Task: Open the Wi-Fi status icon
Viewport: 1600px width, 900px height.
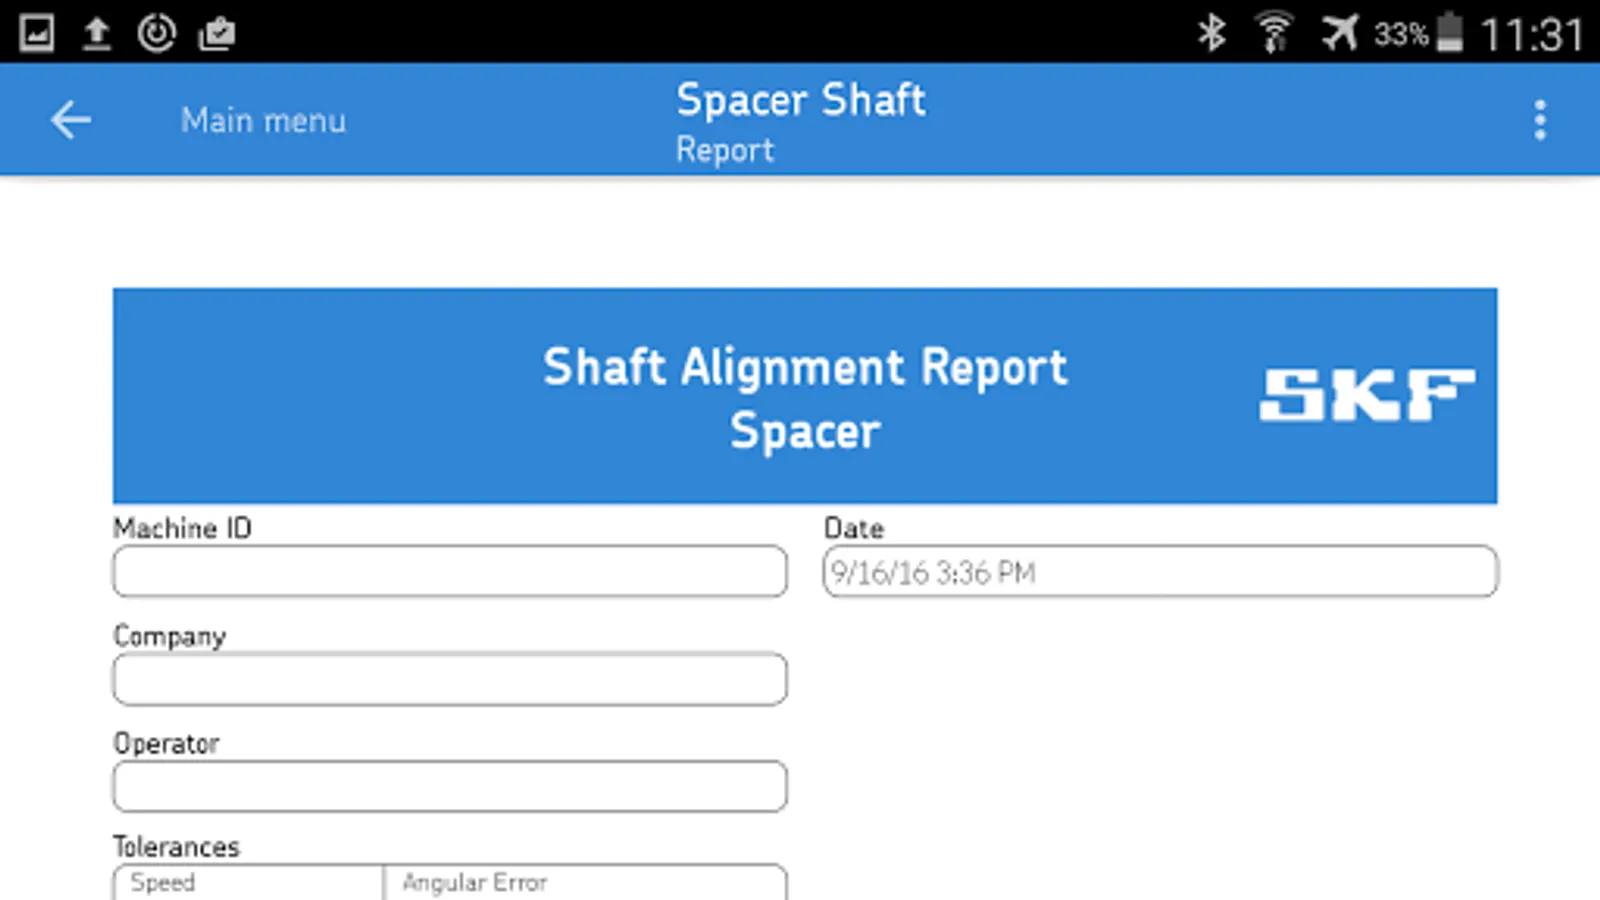Action: (1274, 33)
